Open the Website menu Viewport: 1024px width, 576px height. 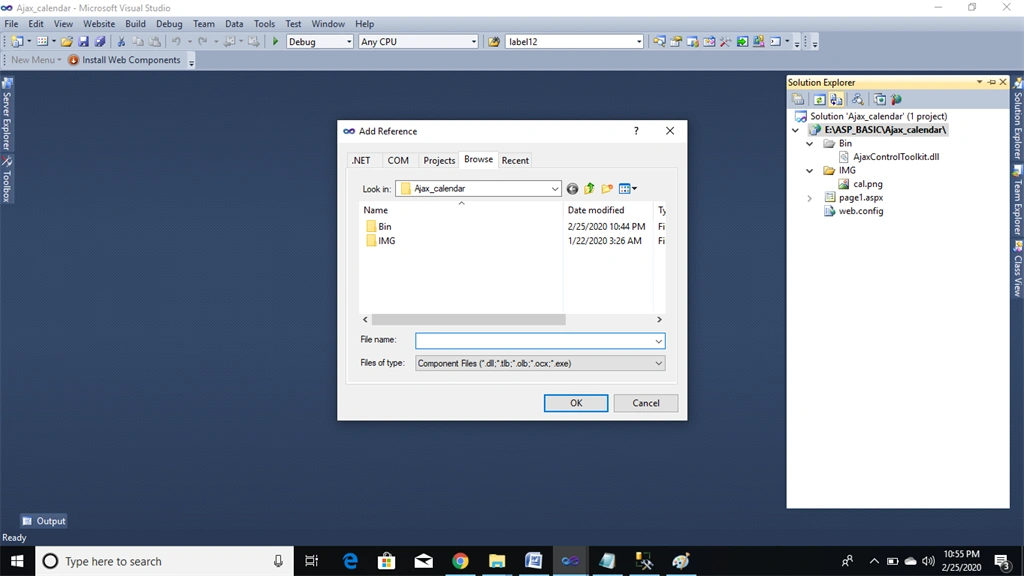(x=99, y=24)
